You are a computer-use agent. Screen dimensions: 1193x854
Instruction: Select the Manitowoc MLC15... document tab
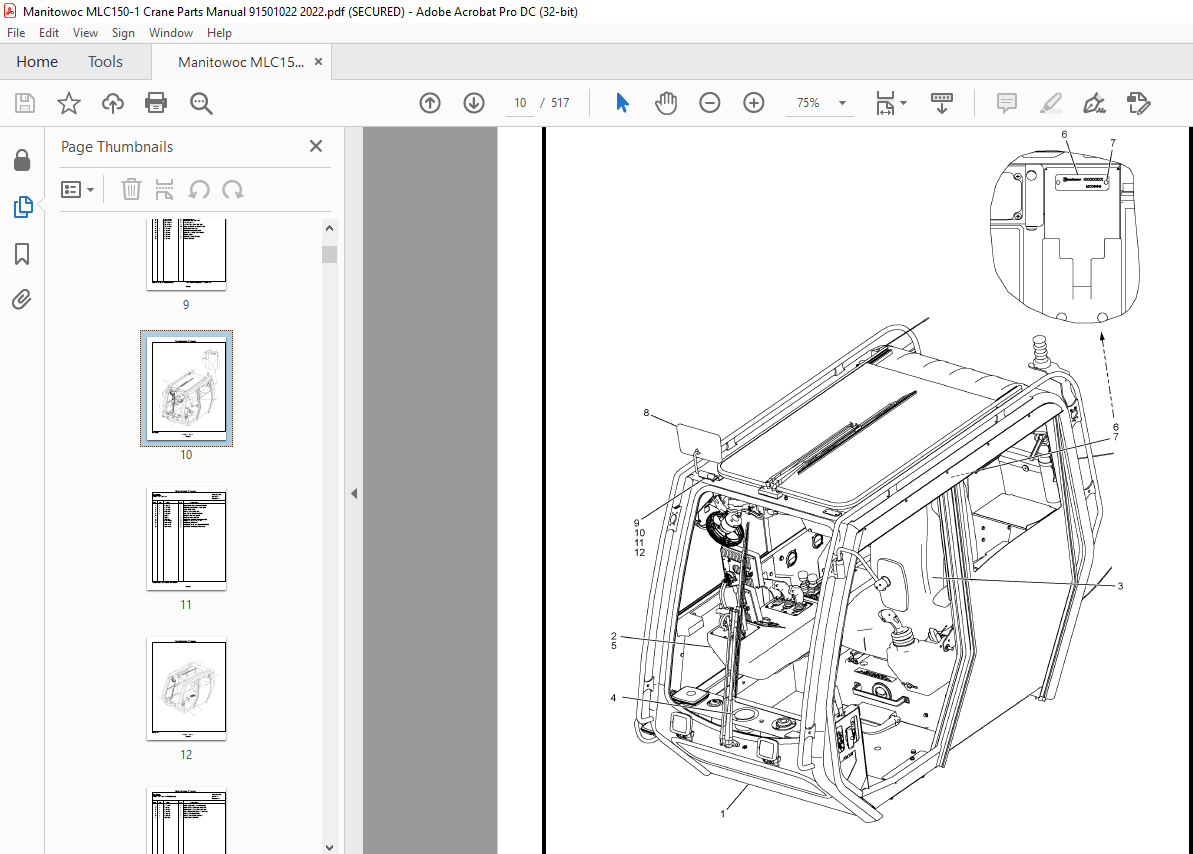tap(240, 62)
